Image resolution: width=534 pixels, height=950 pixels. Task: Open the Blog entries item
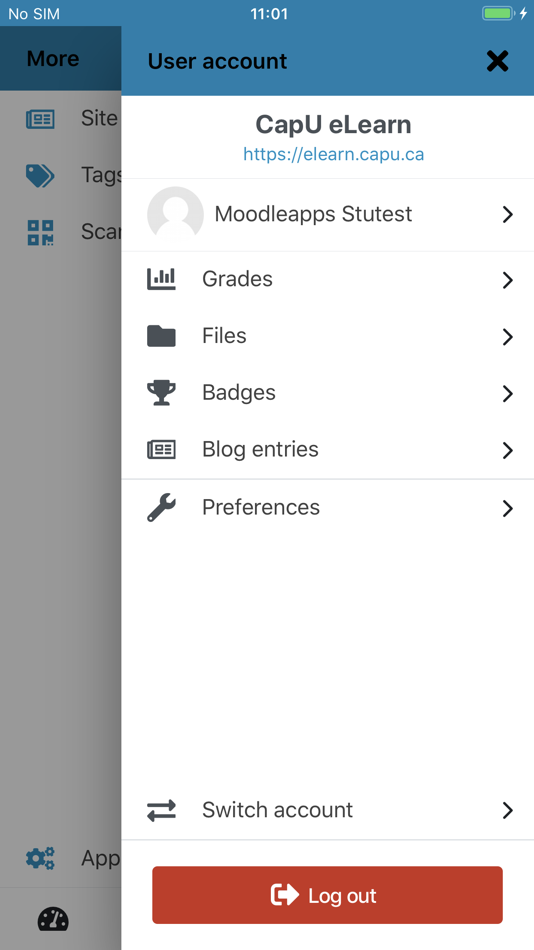(x=327, y=450)
